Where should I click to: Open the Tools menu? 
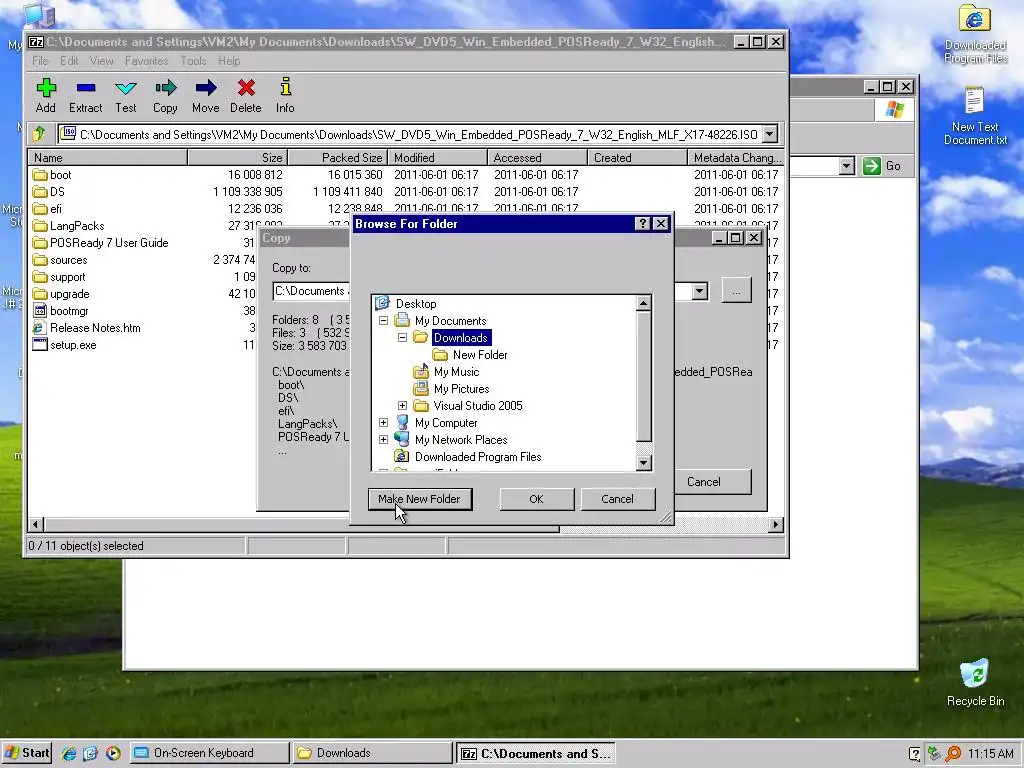pos(193,61)
